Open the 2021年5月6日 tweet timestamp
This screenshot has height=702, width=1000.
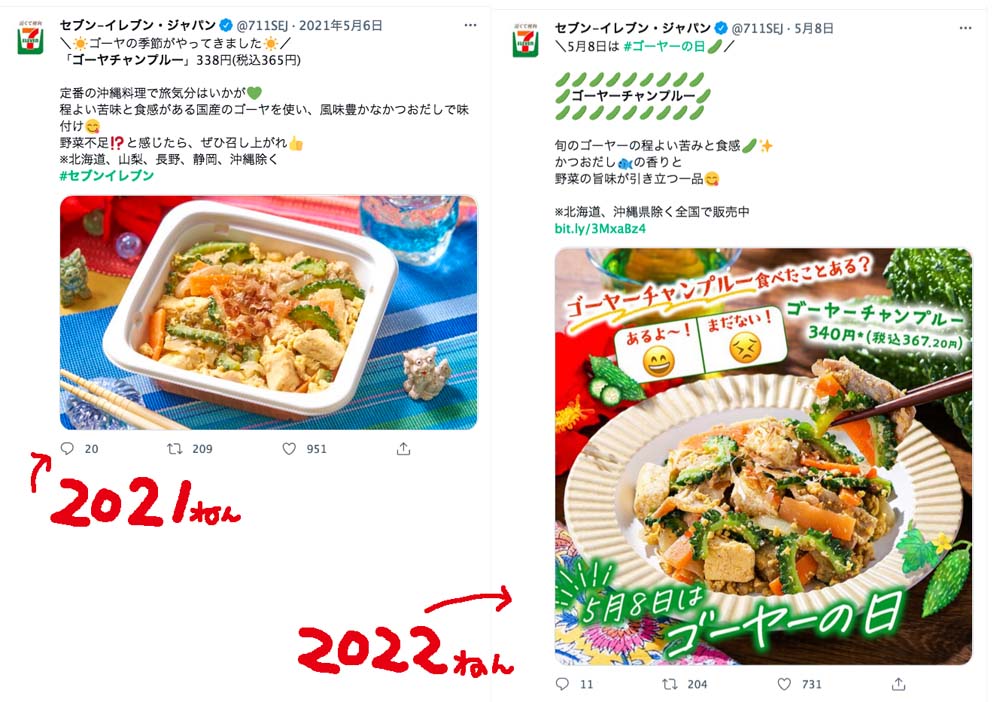click(x=341, y=26)
